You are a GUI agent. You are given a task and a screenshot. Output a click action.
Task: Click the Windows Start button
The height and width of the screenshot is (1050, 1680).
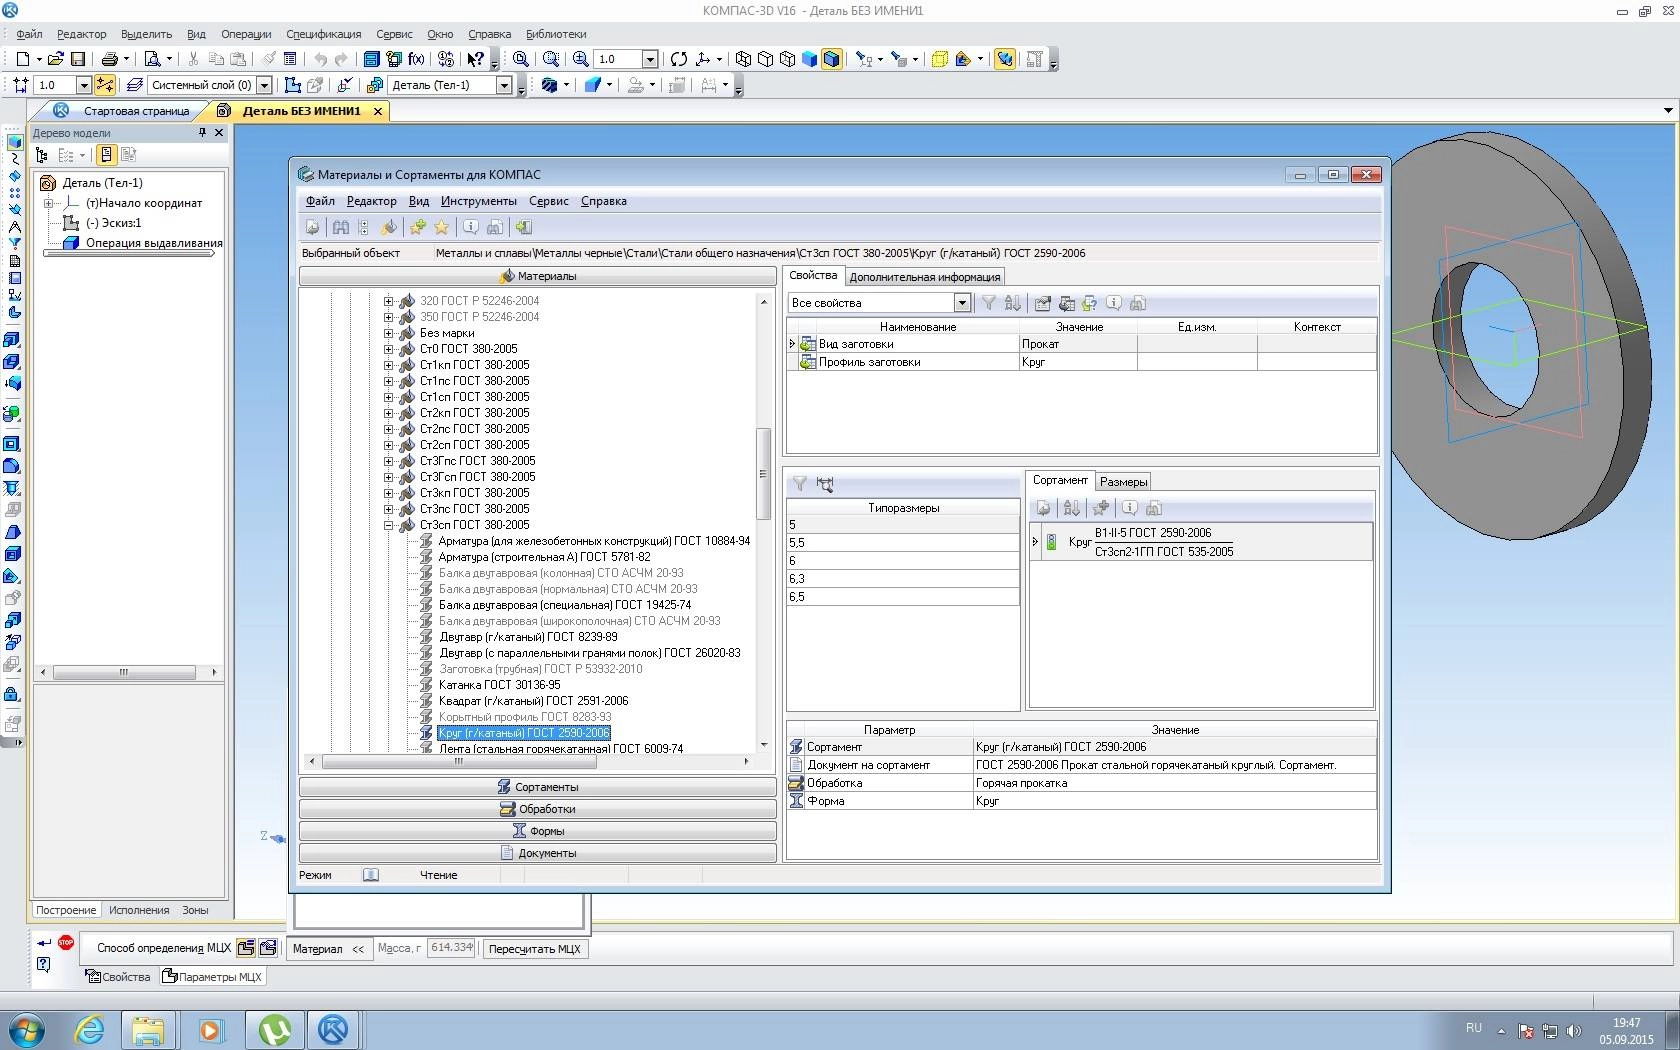click(x=26, y=1029)
